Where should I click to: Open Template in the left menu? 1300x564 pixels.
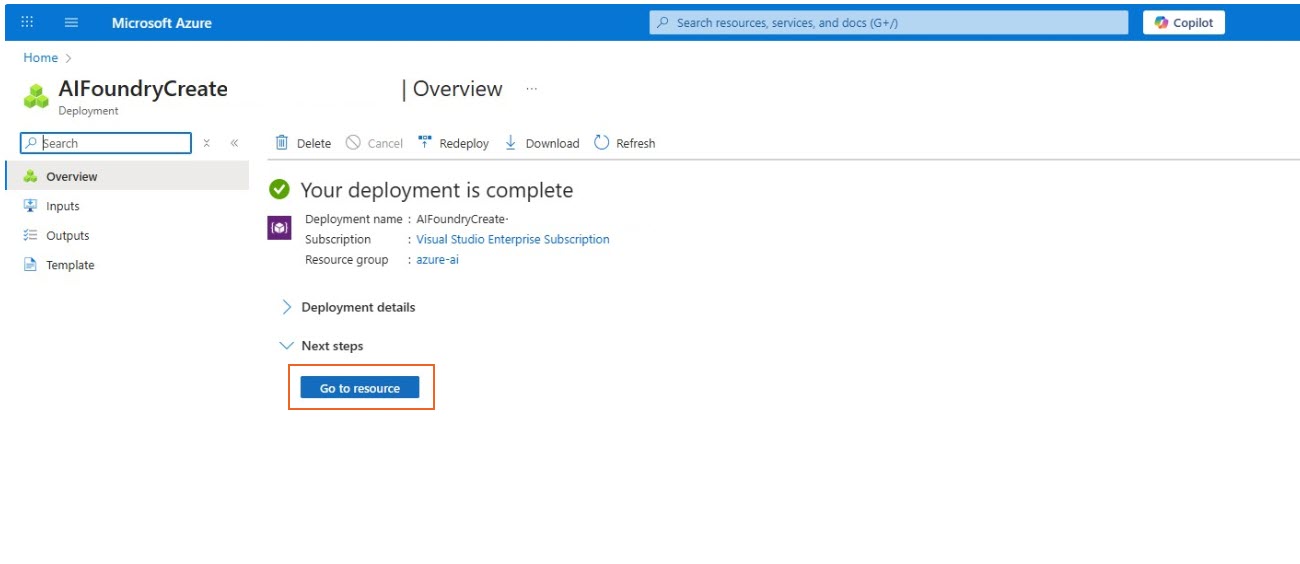(x=70, y=265)
